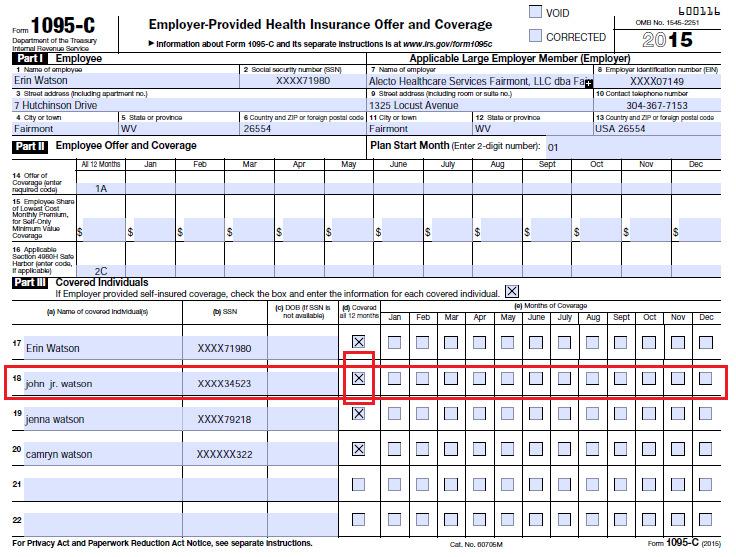This screenshot has width=736, height=557.
Task: Check the row 22 covered all 12 months box
Action: [359, 519]
